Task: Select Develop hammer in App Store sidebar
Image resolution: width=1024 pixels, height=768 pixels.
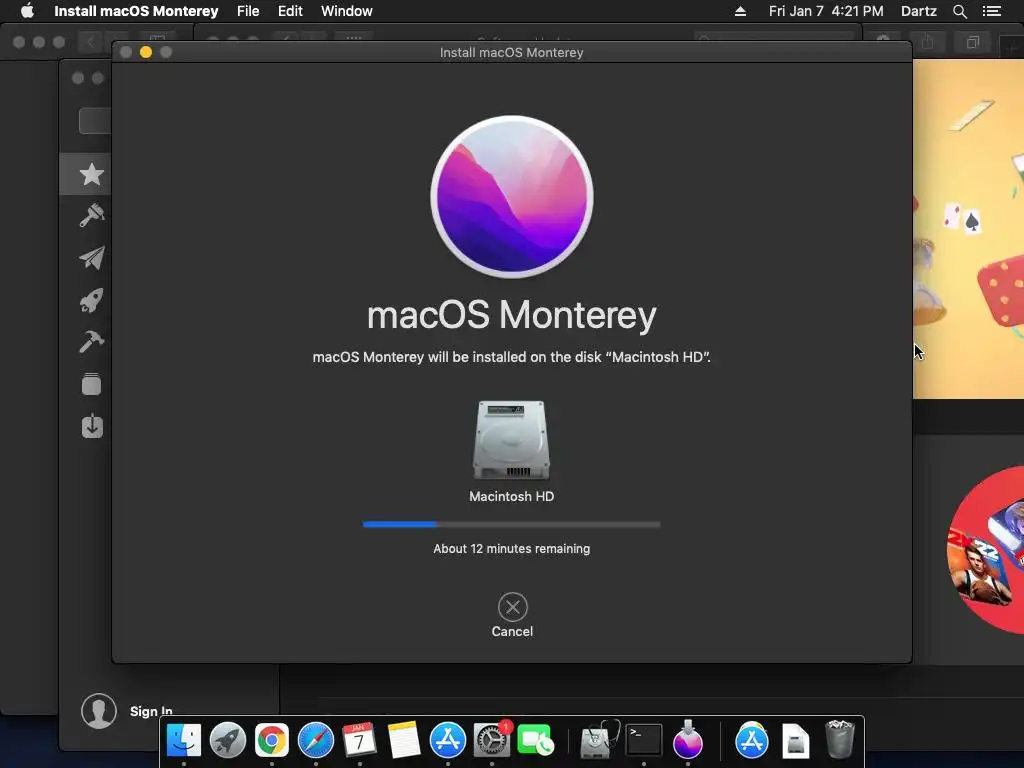Action: tap(91, 342)
